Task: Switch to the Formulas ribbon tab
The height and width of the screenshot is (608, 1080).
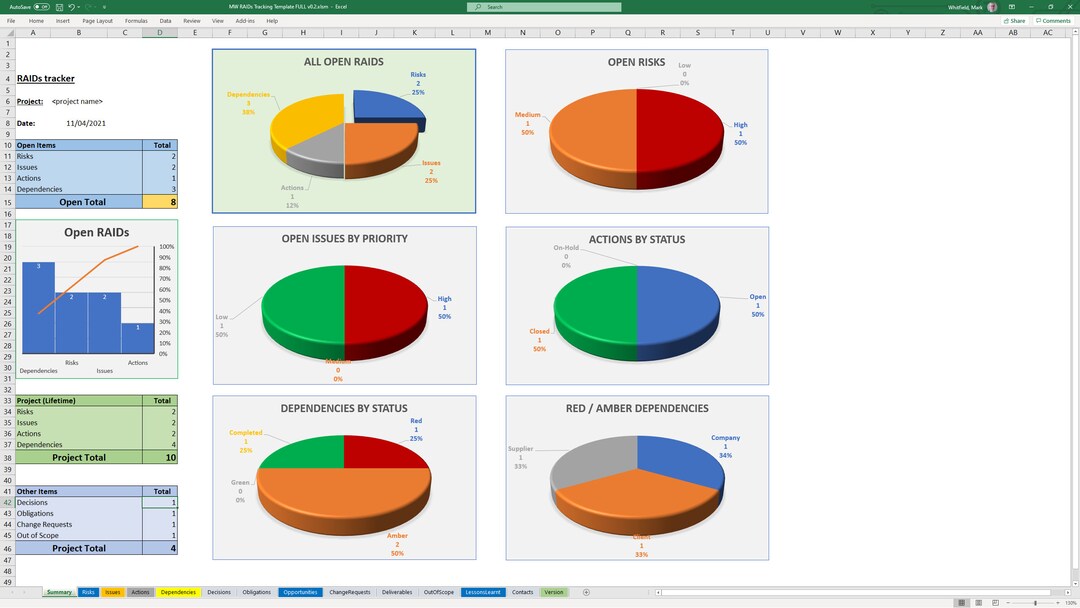Action: coord(136,20)
